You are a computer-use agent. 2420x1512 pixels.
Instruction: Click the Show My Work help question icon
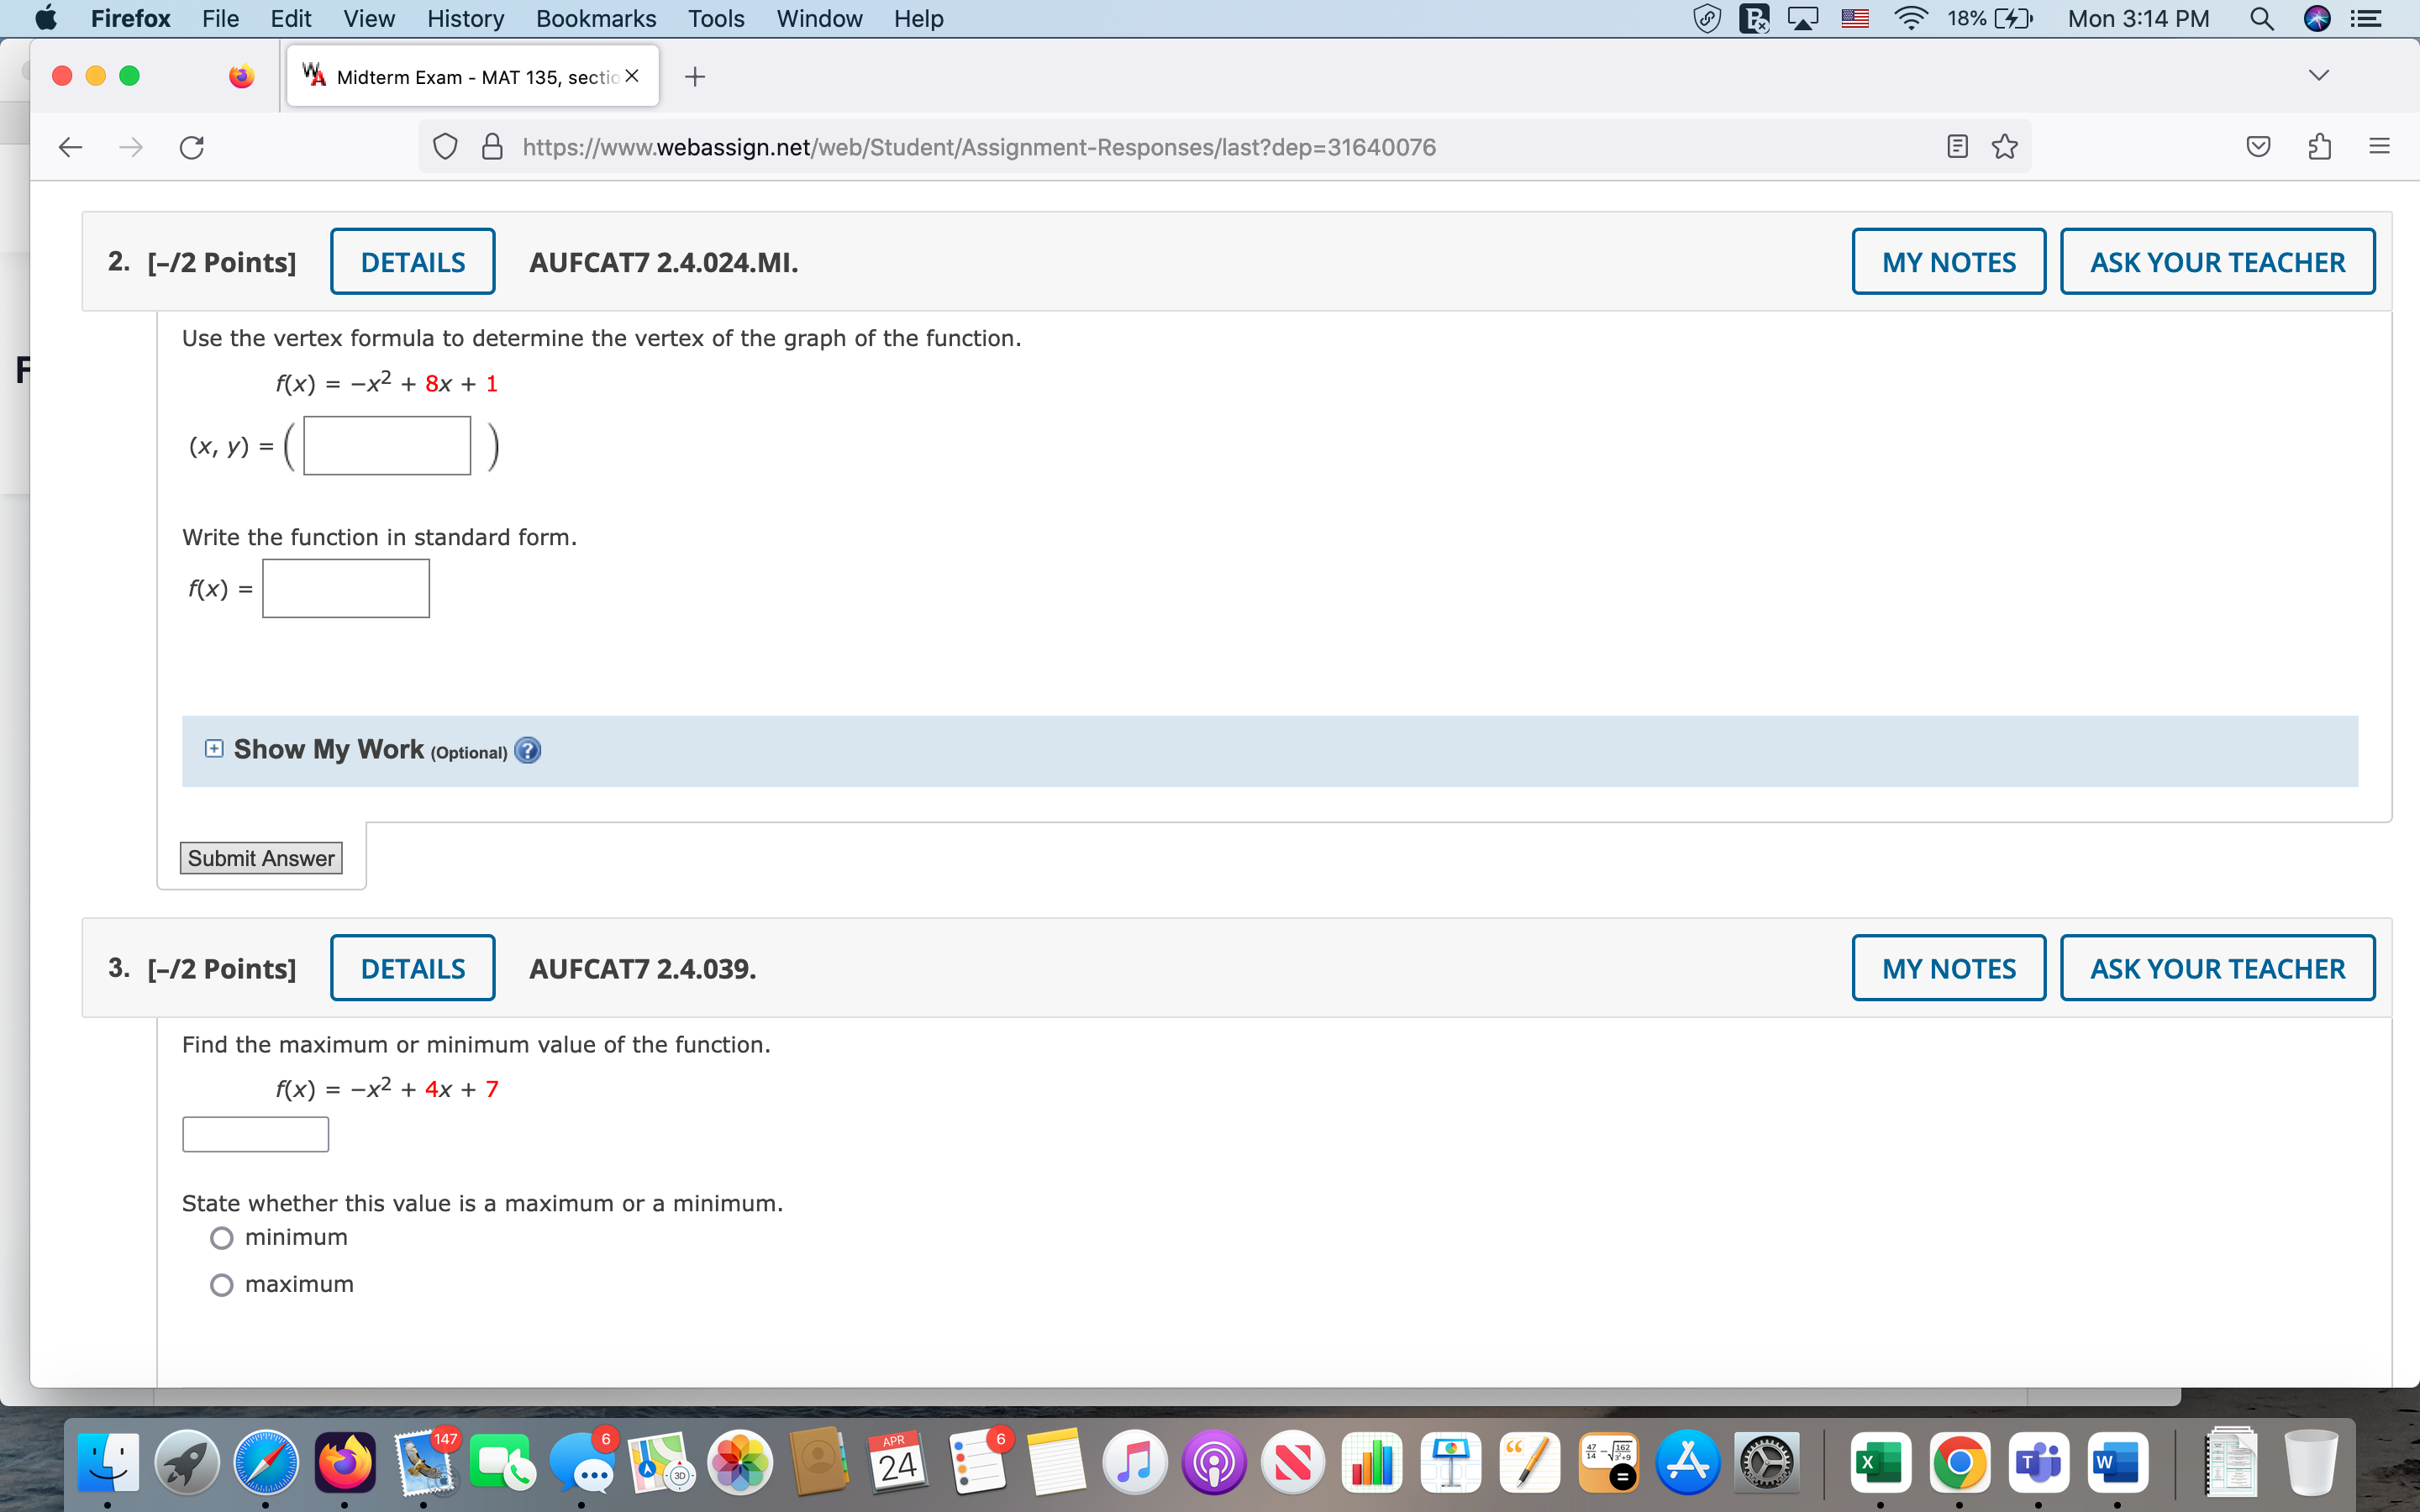528,750
